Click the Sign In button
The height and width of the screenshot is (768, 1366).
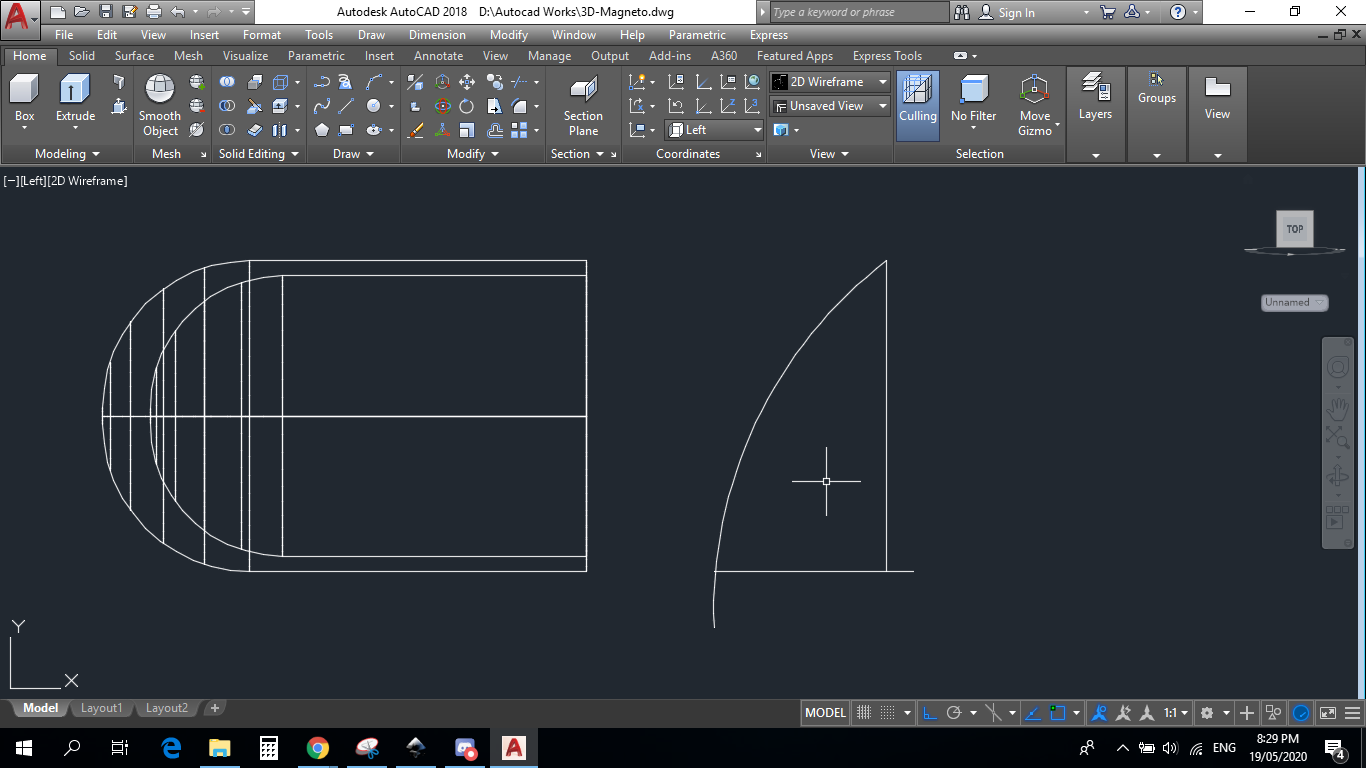point(1007,12)
